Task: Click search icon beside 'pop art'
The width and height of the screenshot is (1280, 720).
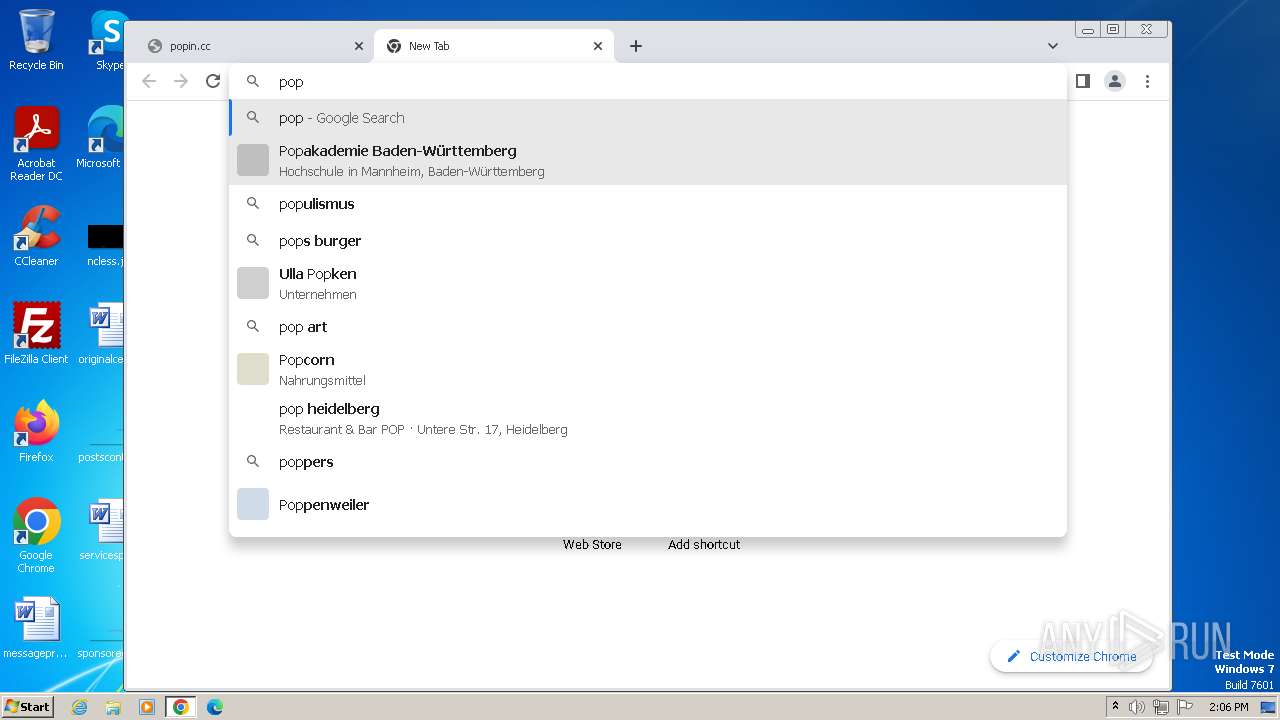Action: coord(253,327)
